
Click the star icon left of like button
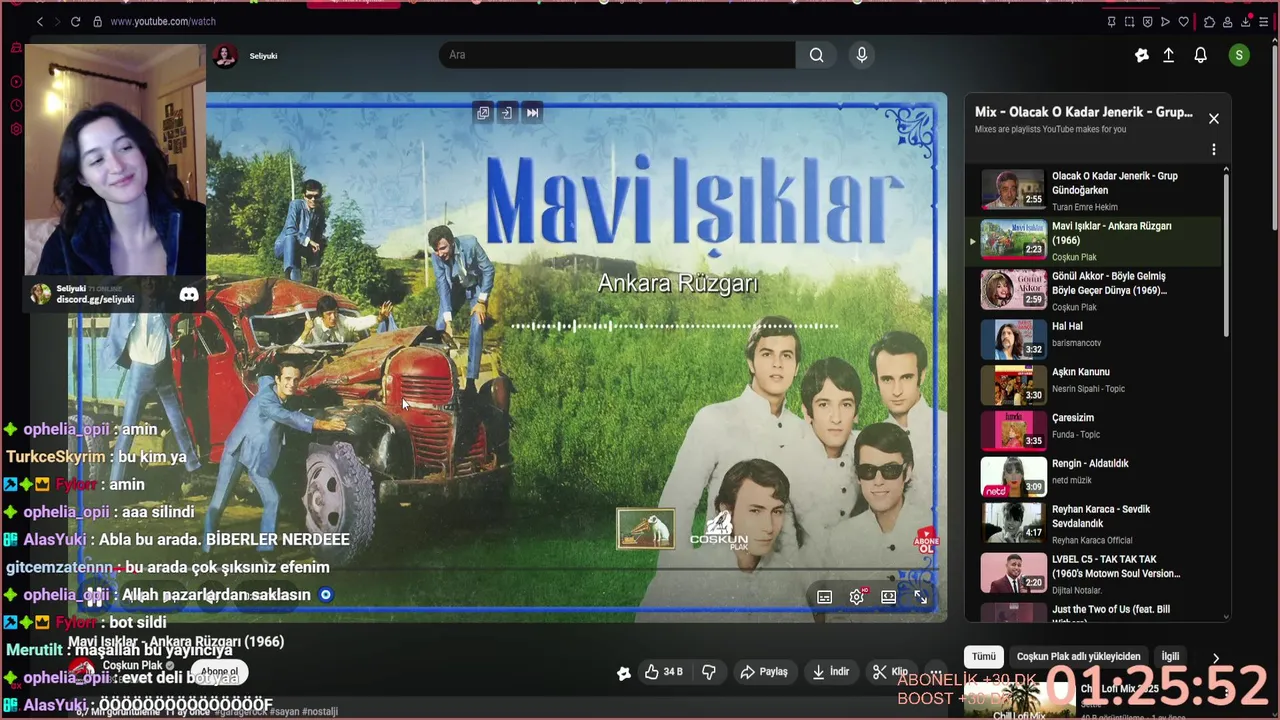(x=624, y=673)
